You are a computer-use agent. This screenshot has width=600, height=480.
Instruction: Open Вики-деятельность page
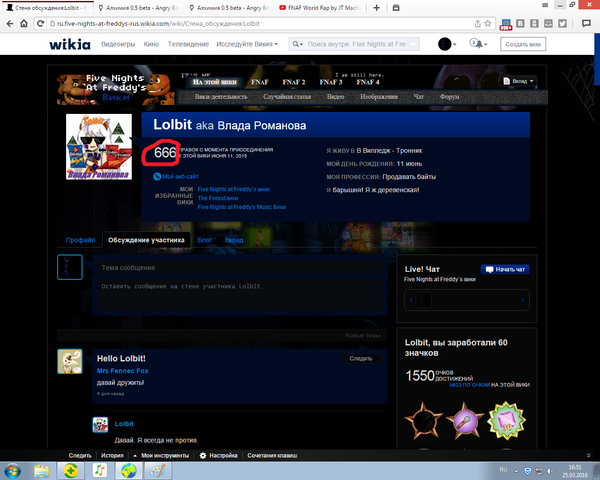[220, 96]
